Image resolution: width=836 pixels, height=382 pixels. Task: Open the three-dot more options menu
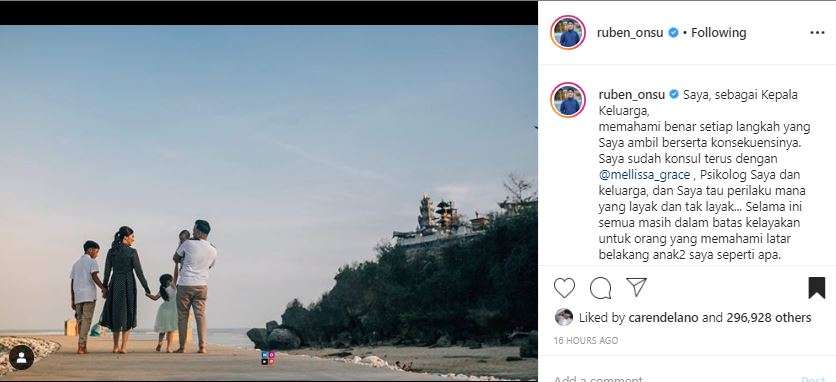click(x=817, y=33)
